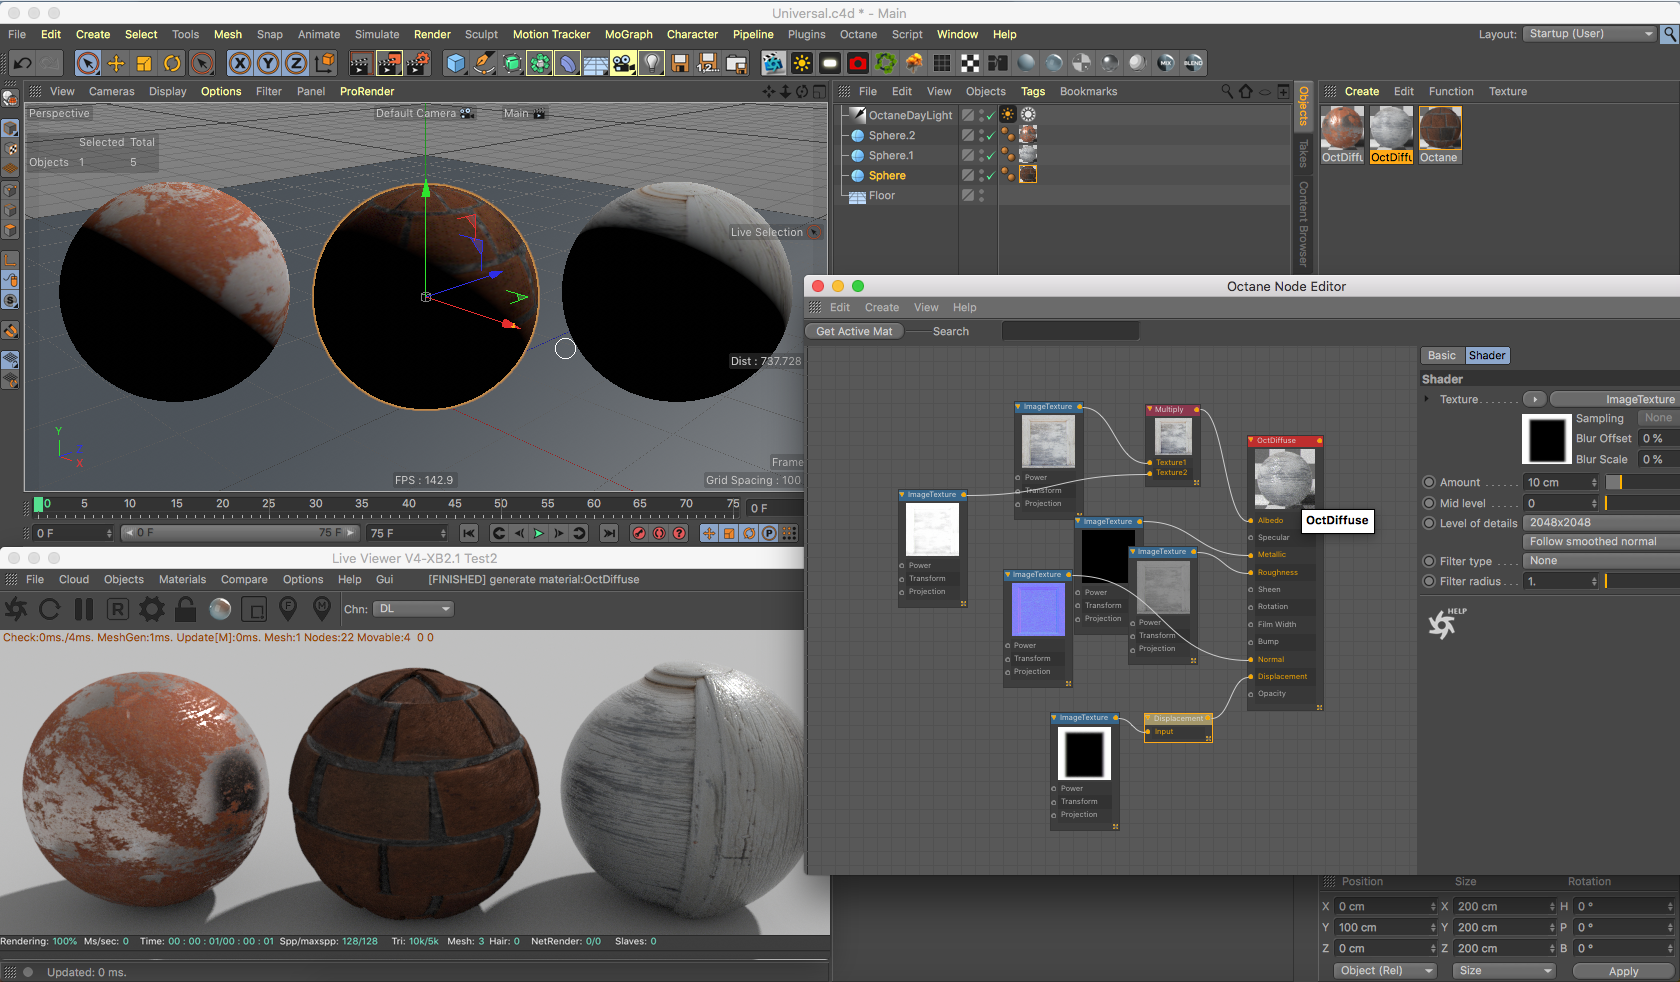Click the Undo arrow icon
Viewport: 1680px width, 982px height.
click(22, 64)
